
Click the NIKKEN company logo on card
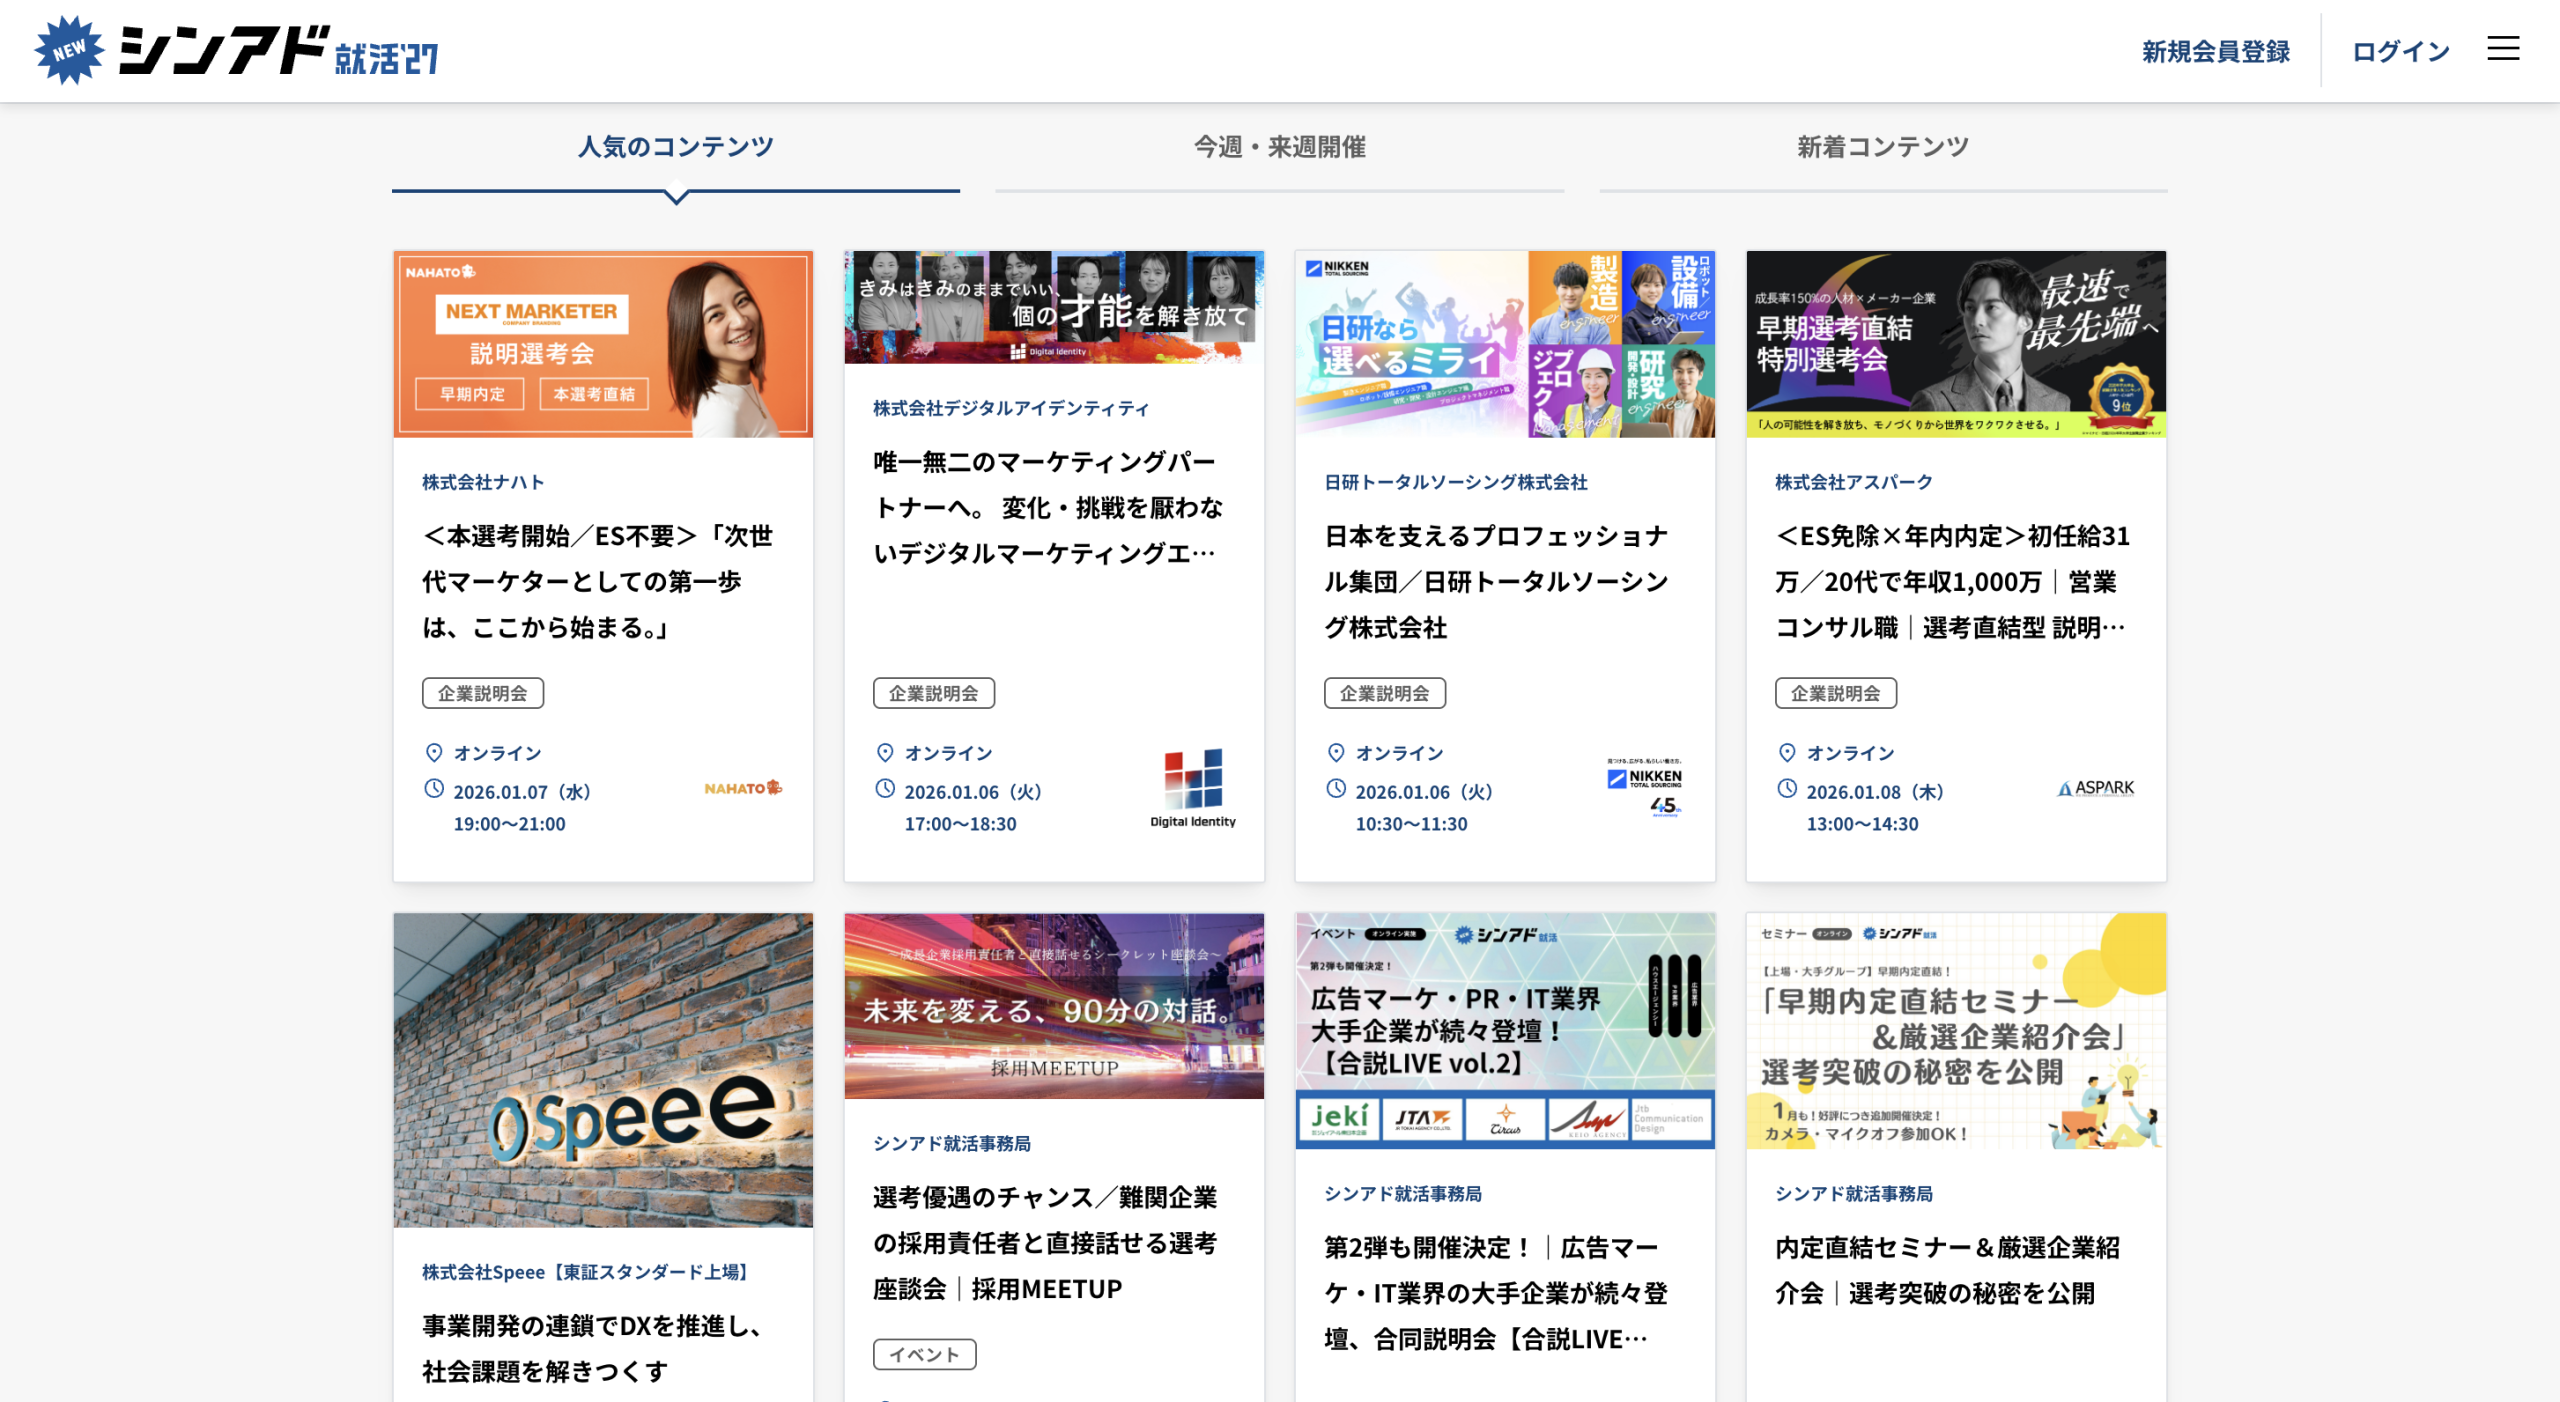click(x=1643, y=787)
